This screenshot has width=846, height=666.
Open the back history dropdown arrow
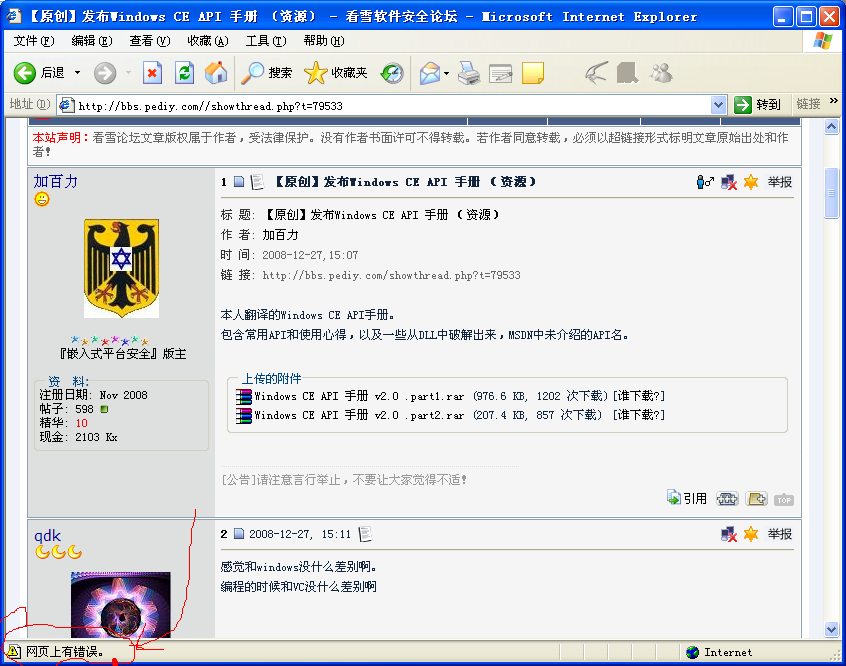pos(77,73)
